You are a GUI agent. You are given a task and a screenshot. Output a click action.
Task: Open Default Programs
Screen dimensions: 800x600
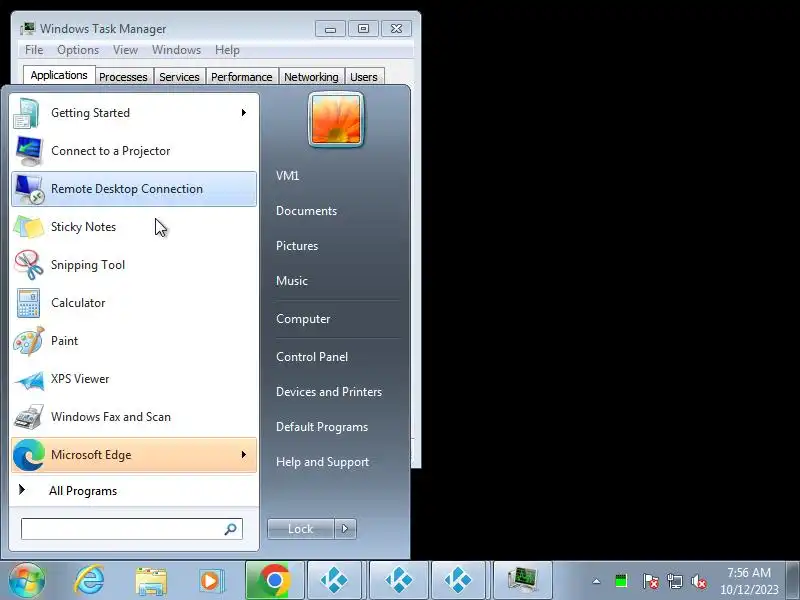322,427
